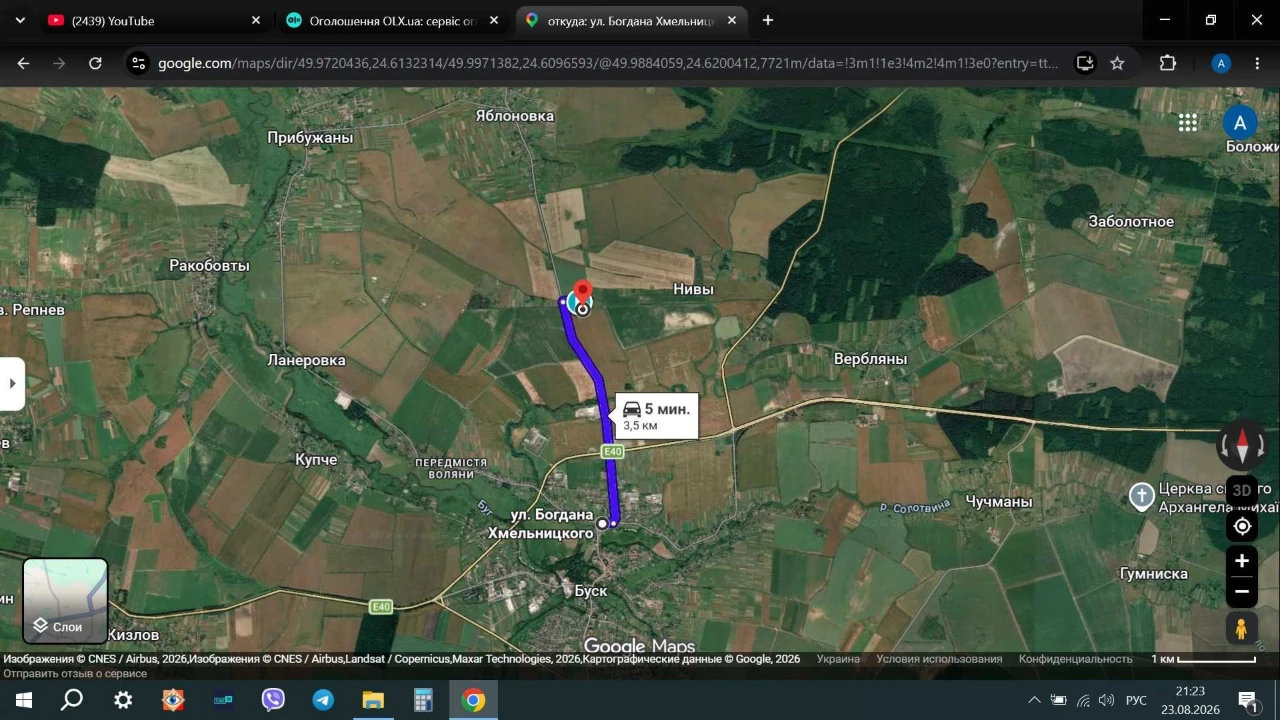Screen dimensions: 1280x720
Task: Switch map type via Слои thumbnail
Action: [x=65, y=601]
